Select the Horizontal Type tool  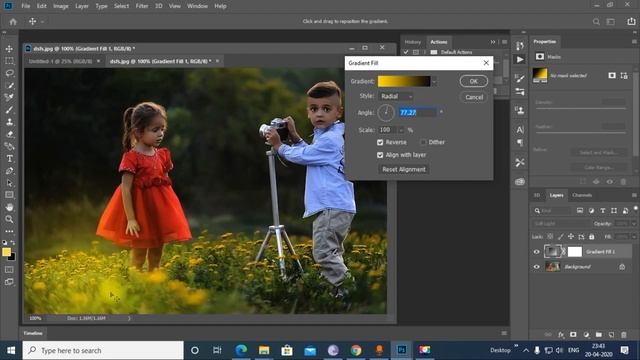(9, 158)
